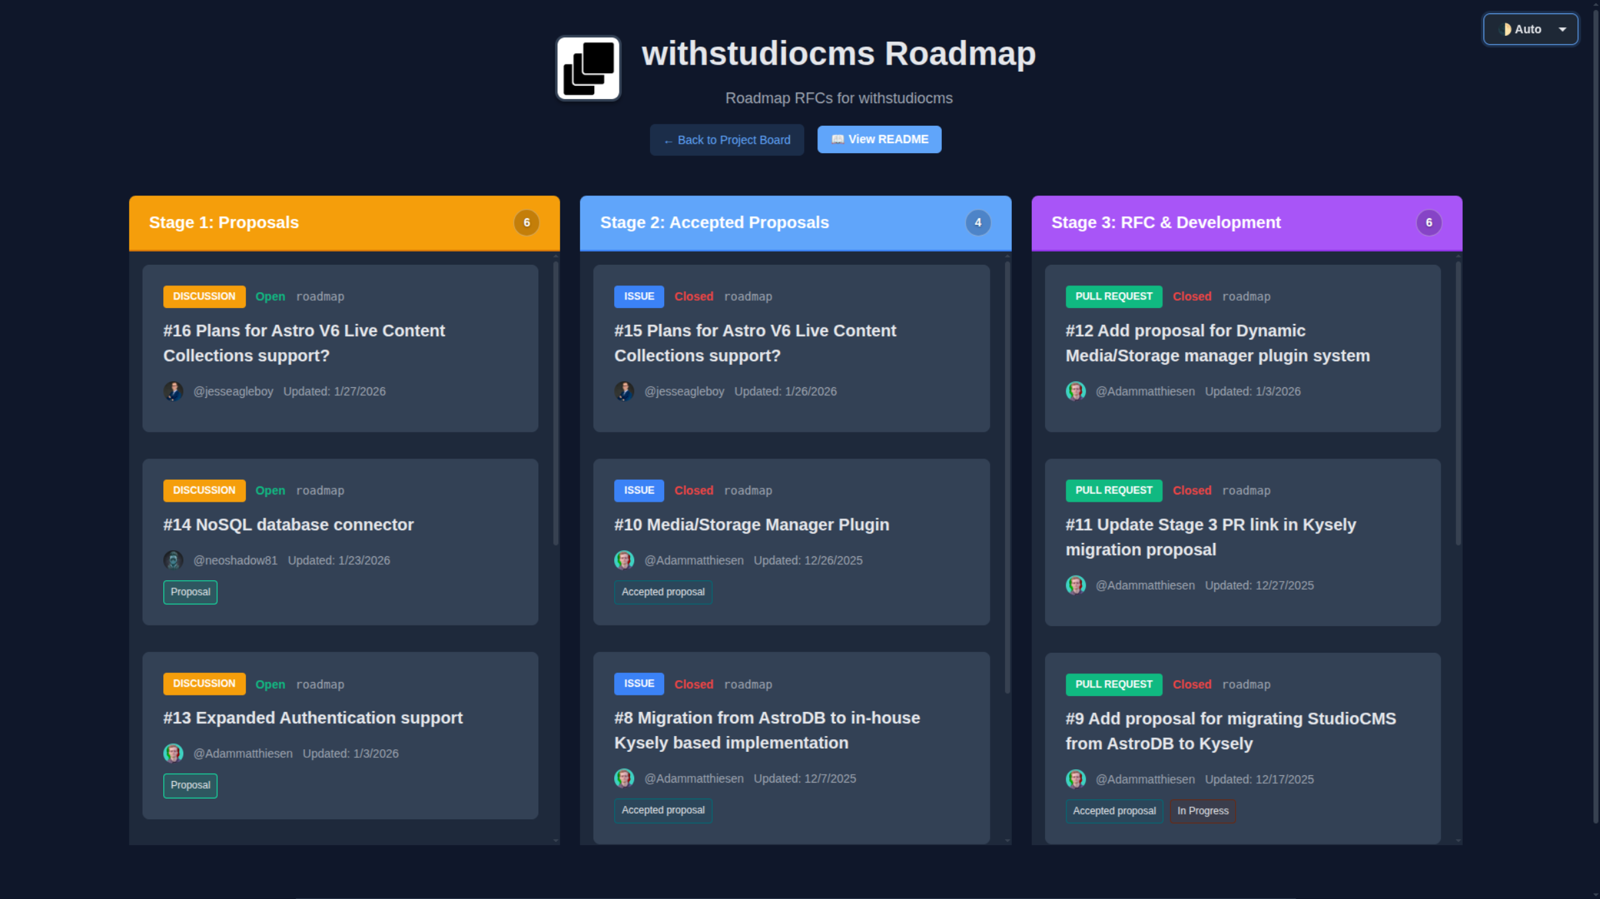Open "#14 NoSQL database connector" discussion
This screenshot has width=1600, height=899.
point(288,525)
